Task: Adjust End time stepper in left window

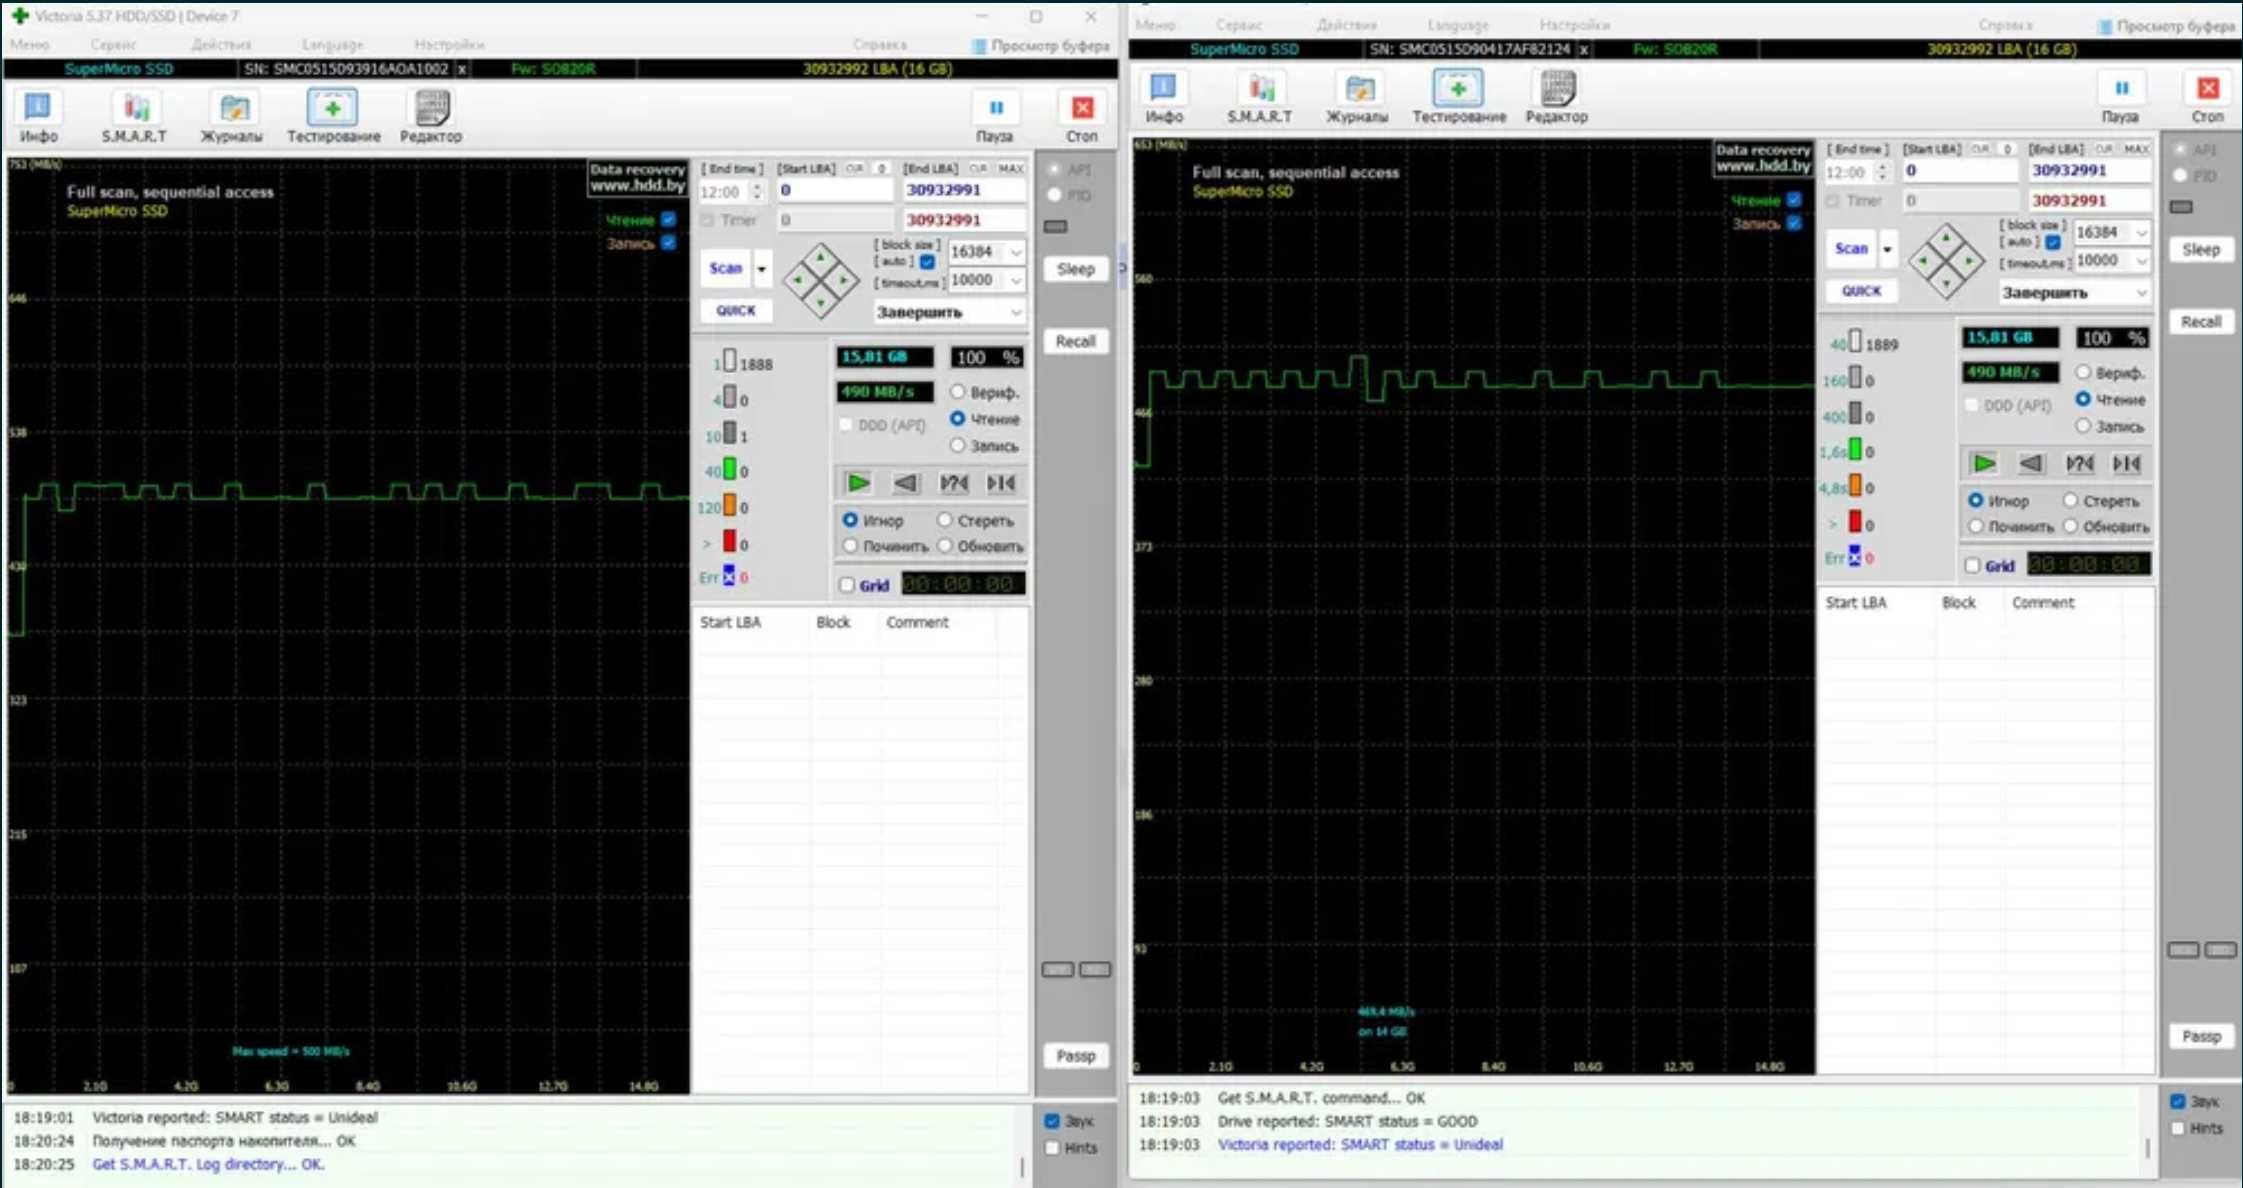Action: tap(756, 191)
